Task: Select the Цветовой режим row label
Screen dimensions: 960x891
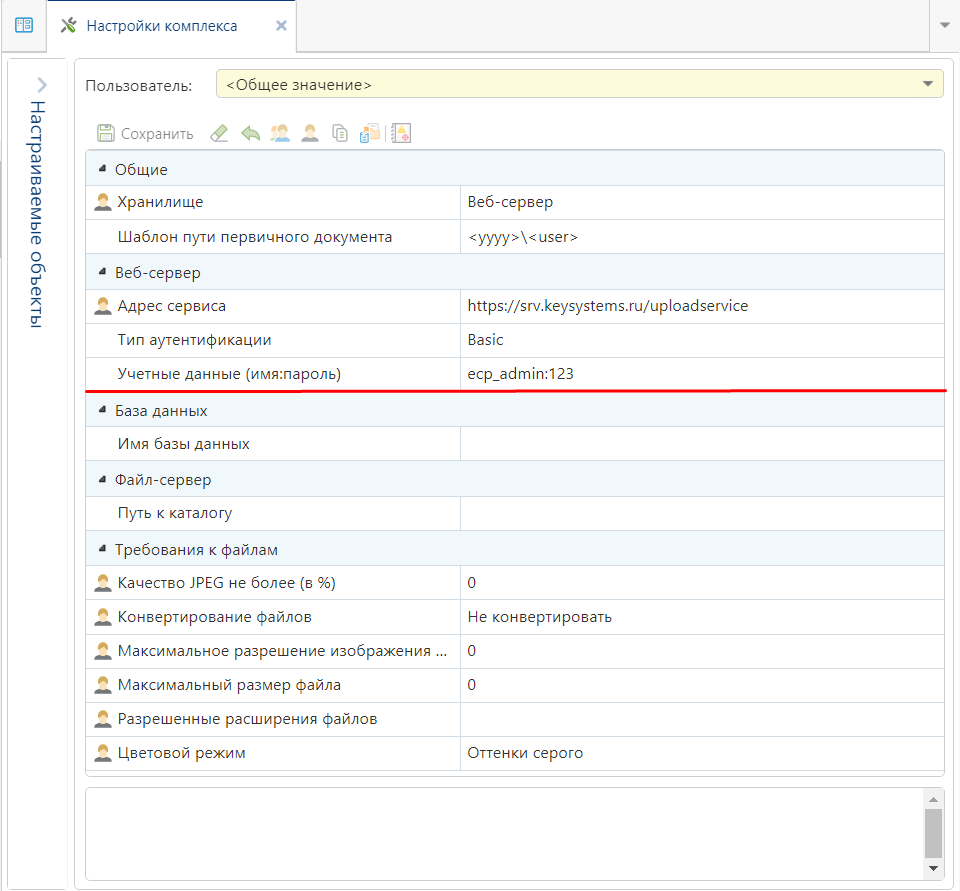Action: click(x=181, y=753)
